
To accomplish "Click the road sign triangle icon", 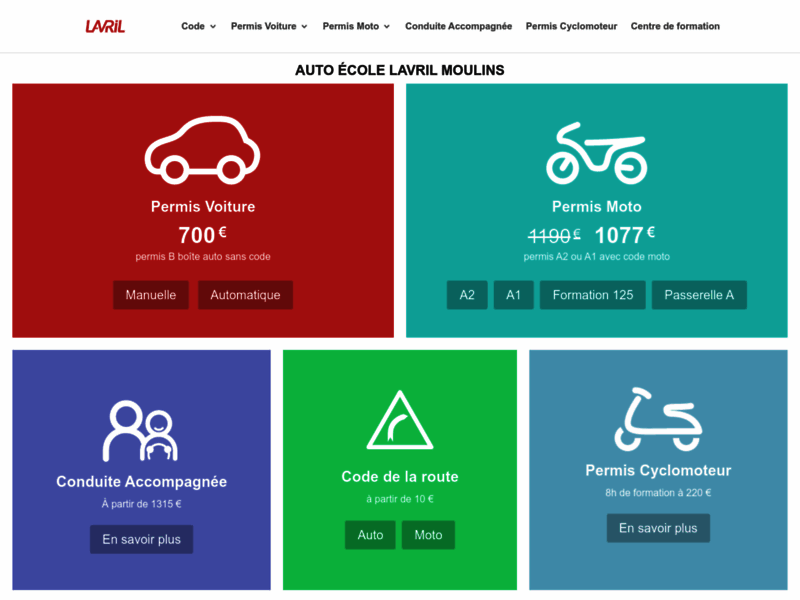I will coord(399,423).
